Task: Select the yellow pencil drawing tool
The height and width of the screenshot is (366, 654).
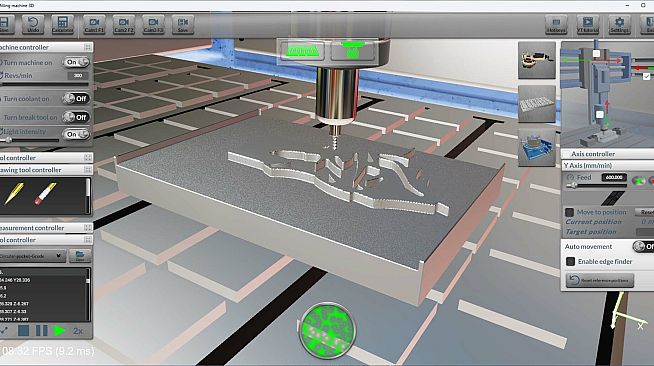Action: [x=14, y=194]
